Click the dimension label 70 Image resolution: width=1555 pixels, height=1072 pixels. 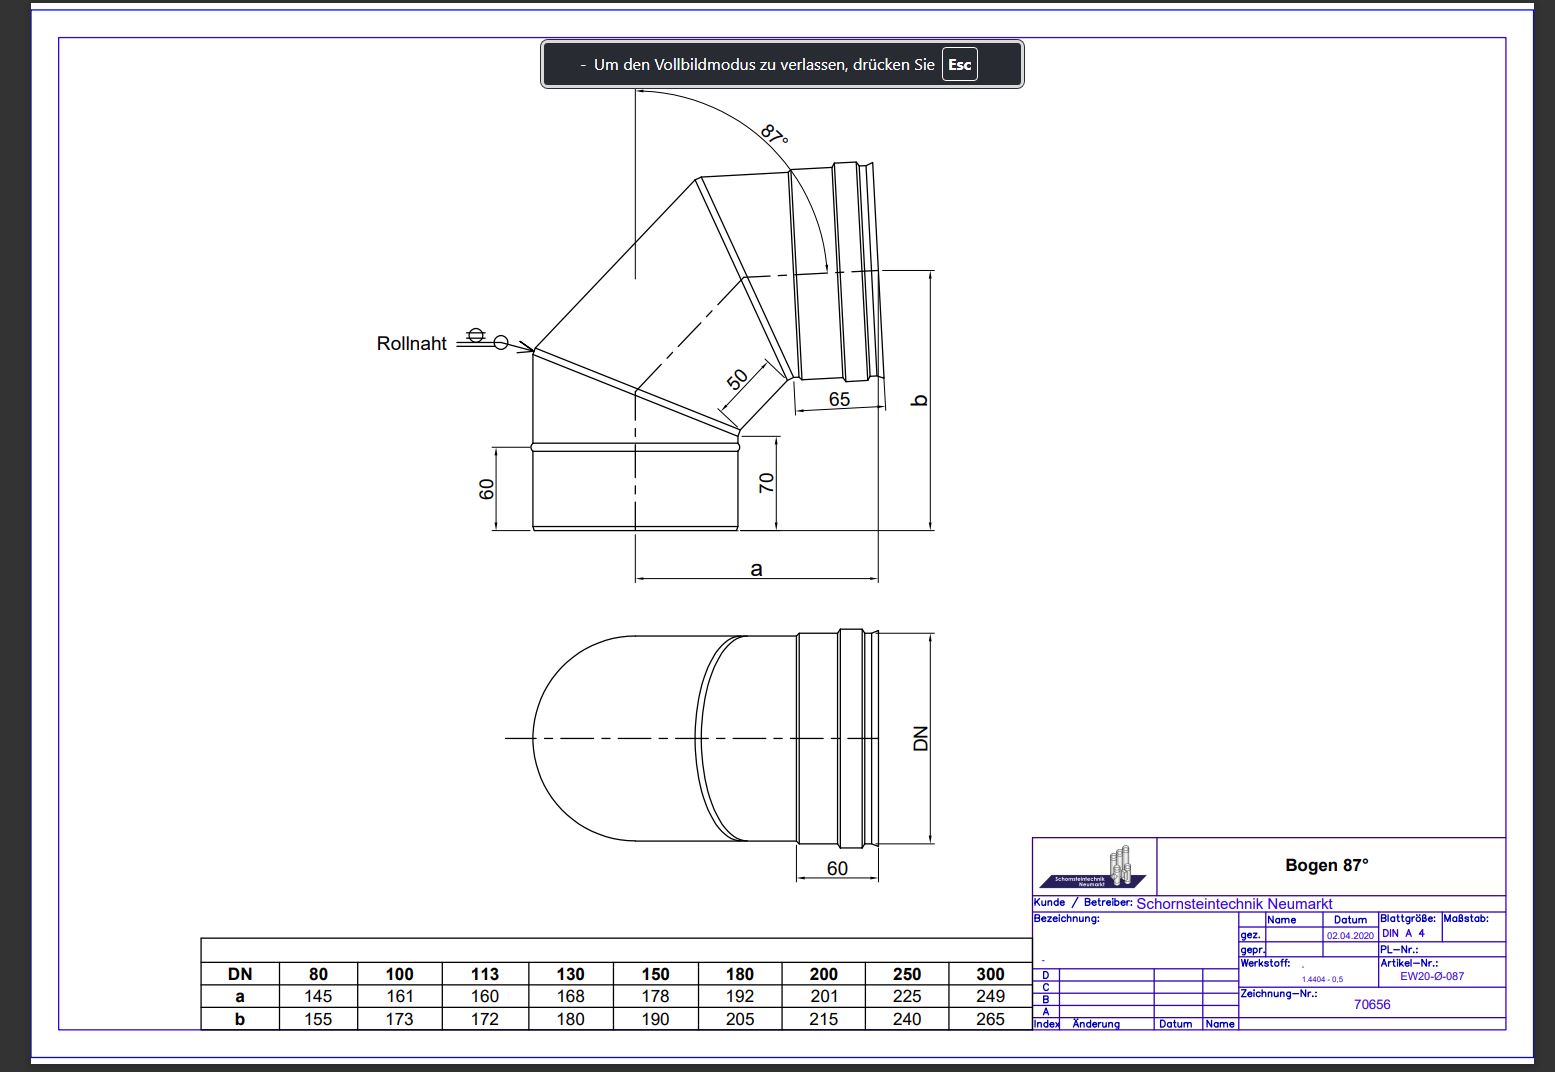767,483
